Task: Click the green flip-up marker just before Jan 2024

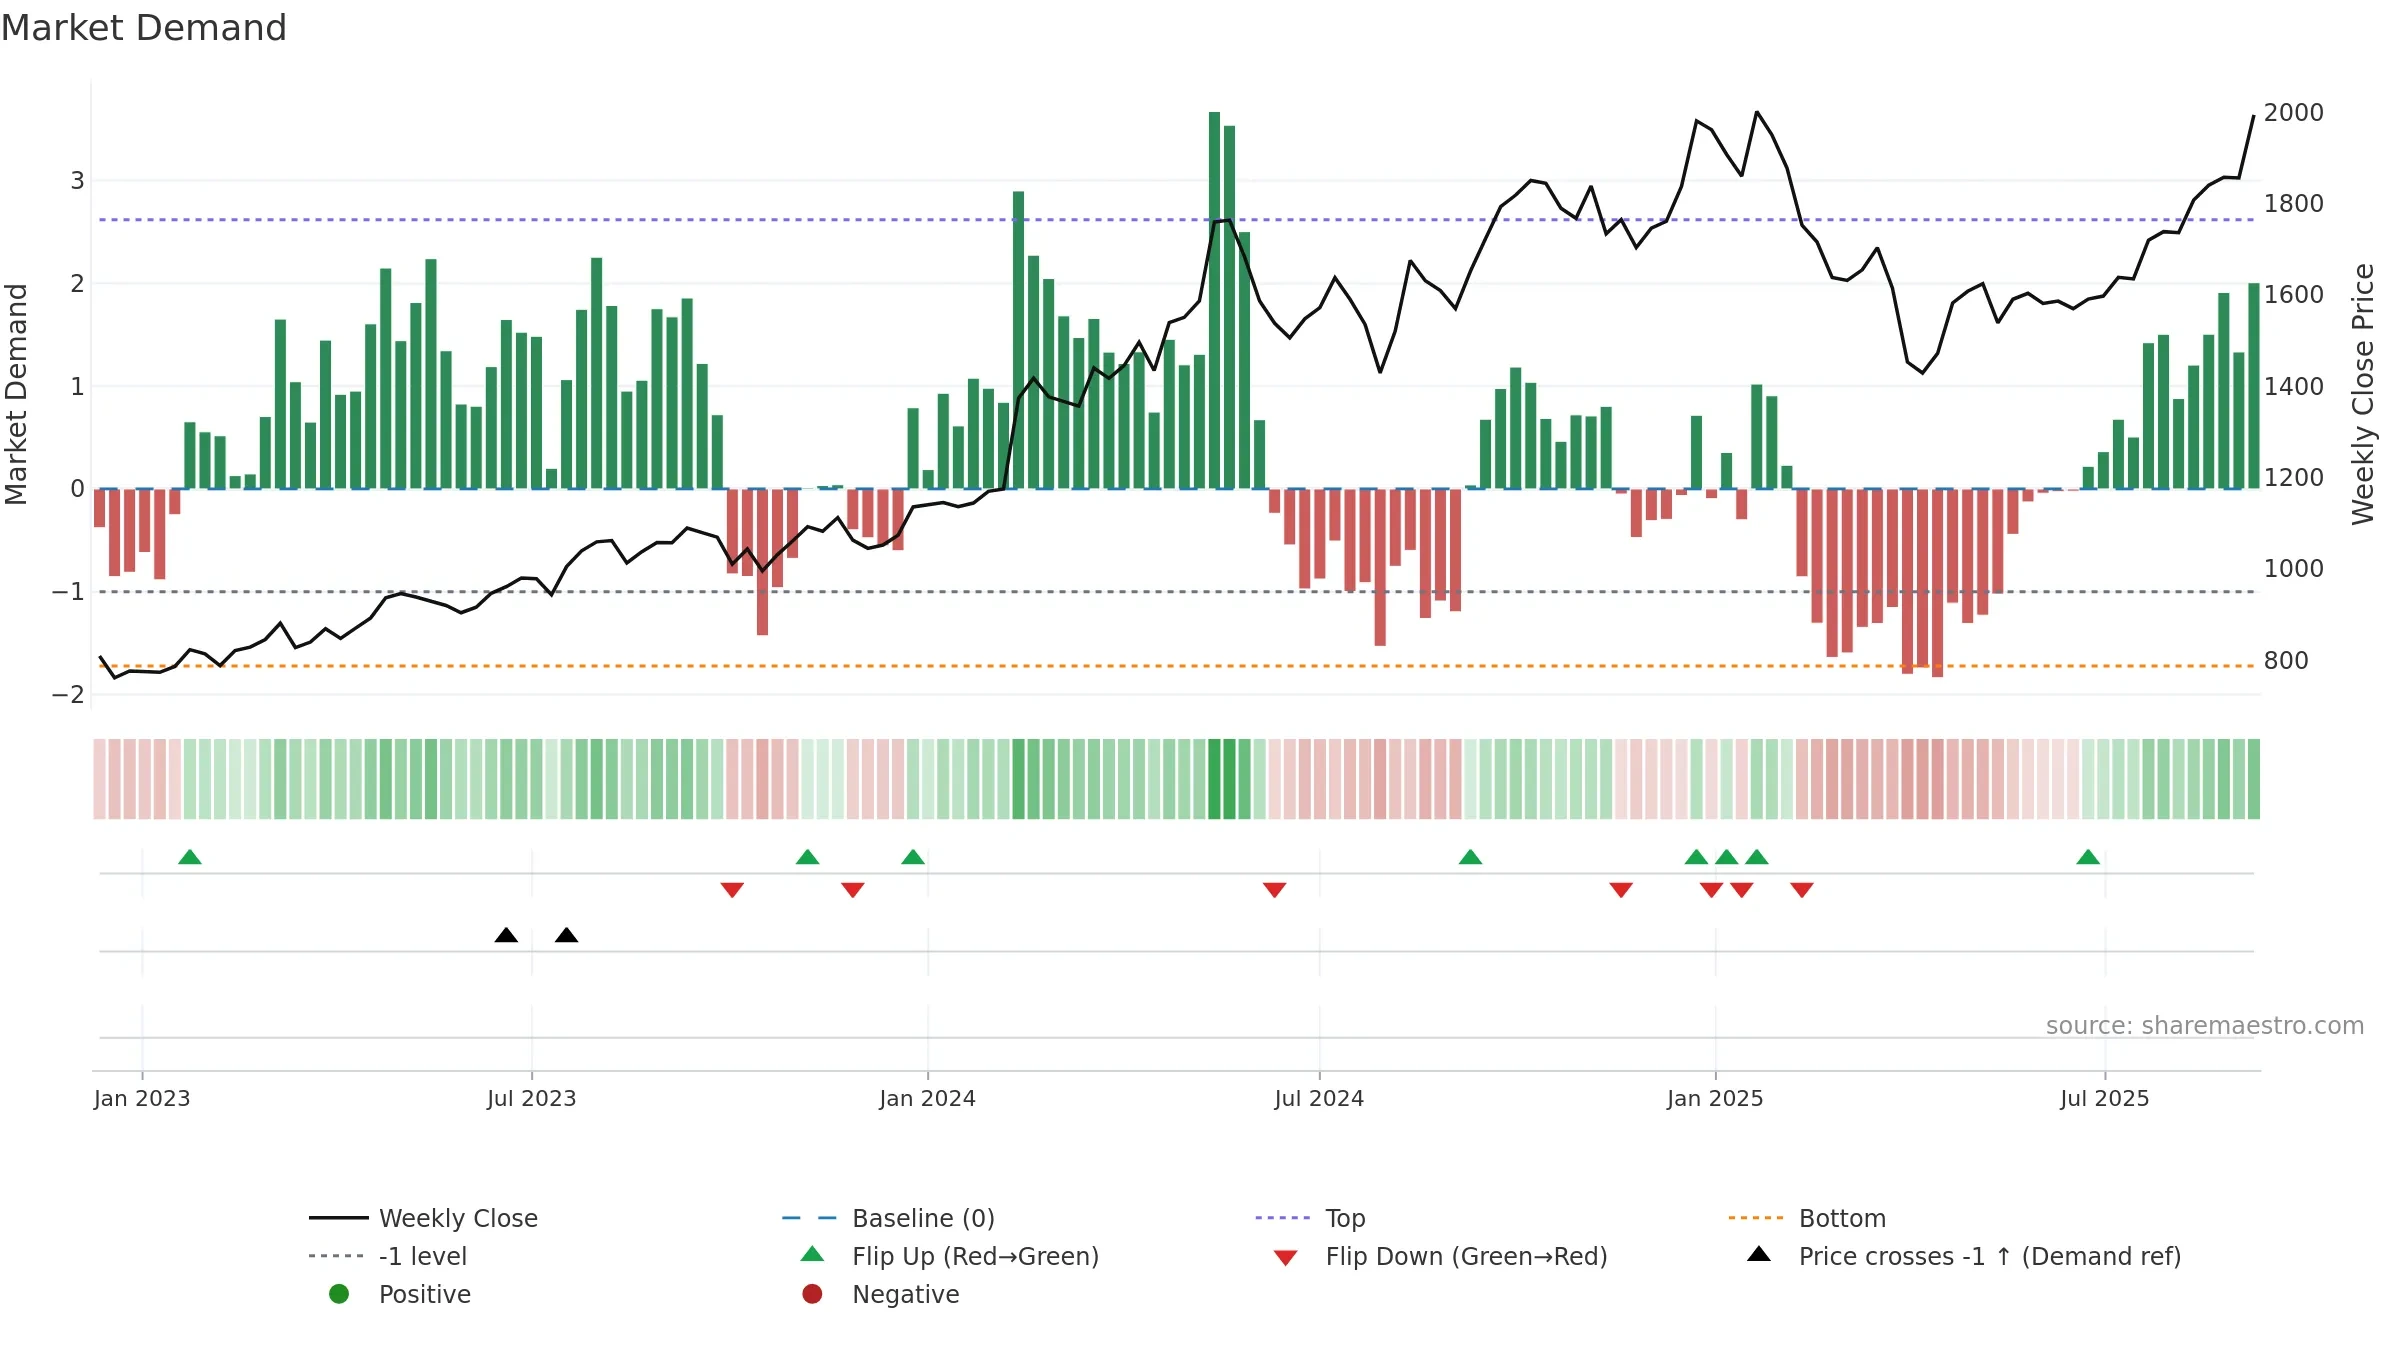Action: click(913, 857)
